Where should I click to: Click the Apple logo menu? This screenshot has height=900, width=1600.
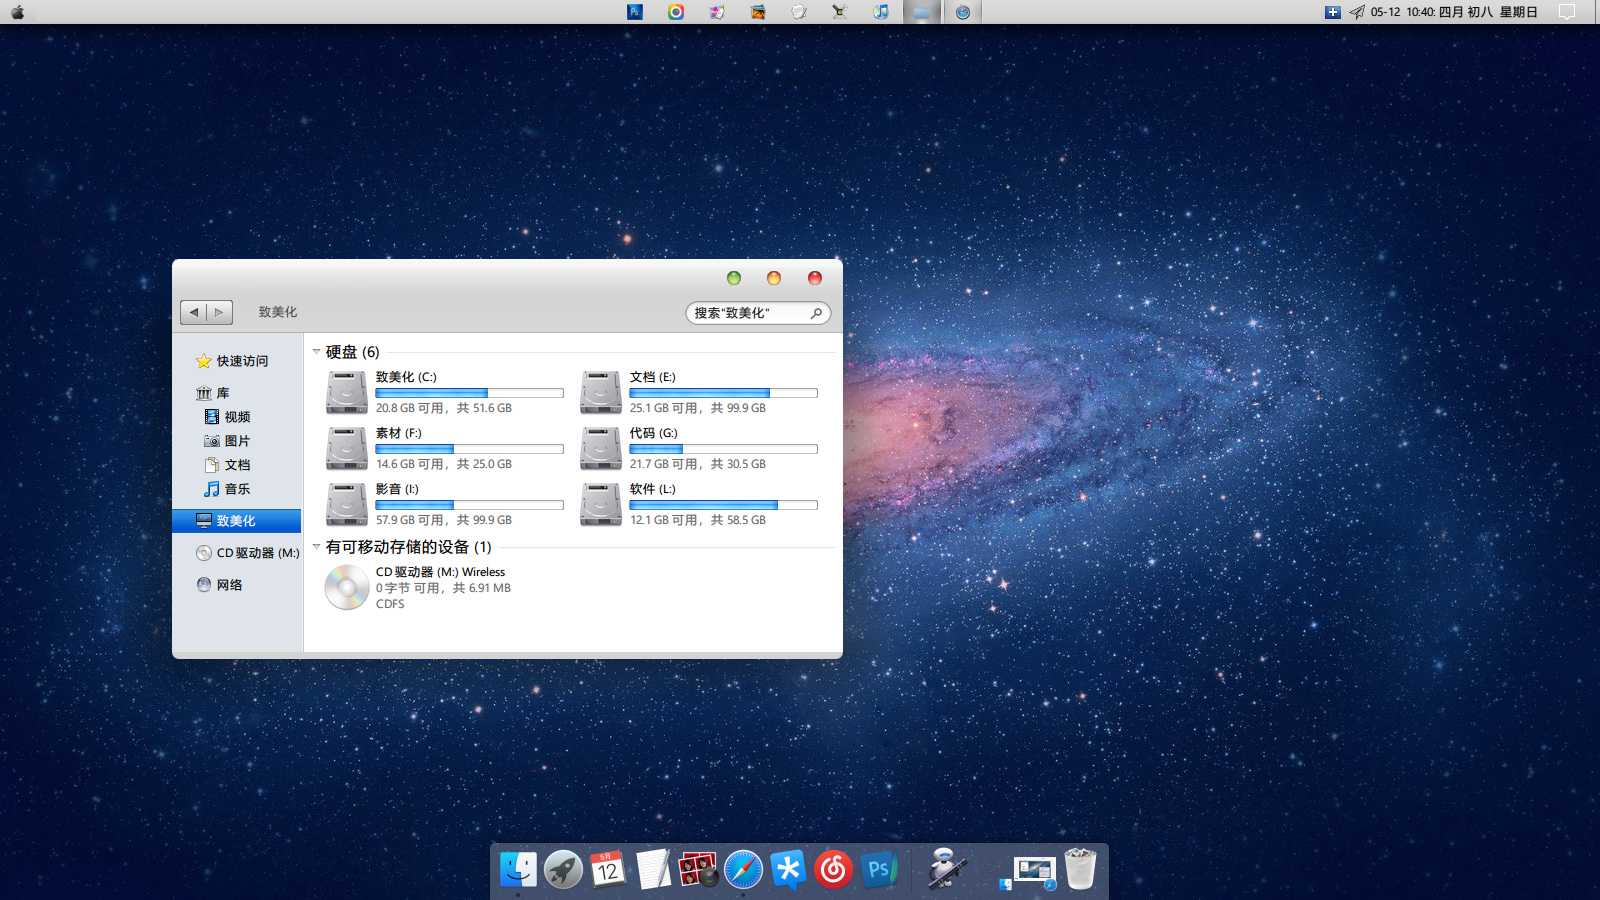click(x=17, y=12)
